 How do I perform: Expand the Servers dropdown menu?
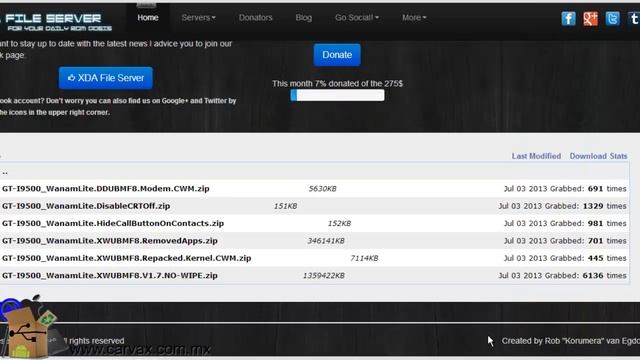[x=198, y=18]
